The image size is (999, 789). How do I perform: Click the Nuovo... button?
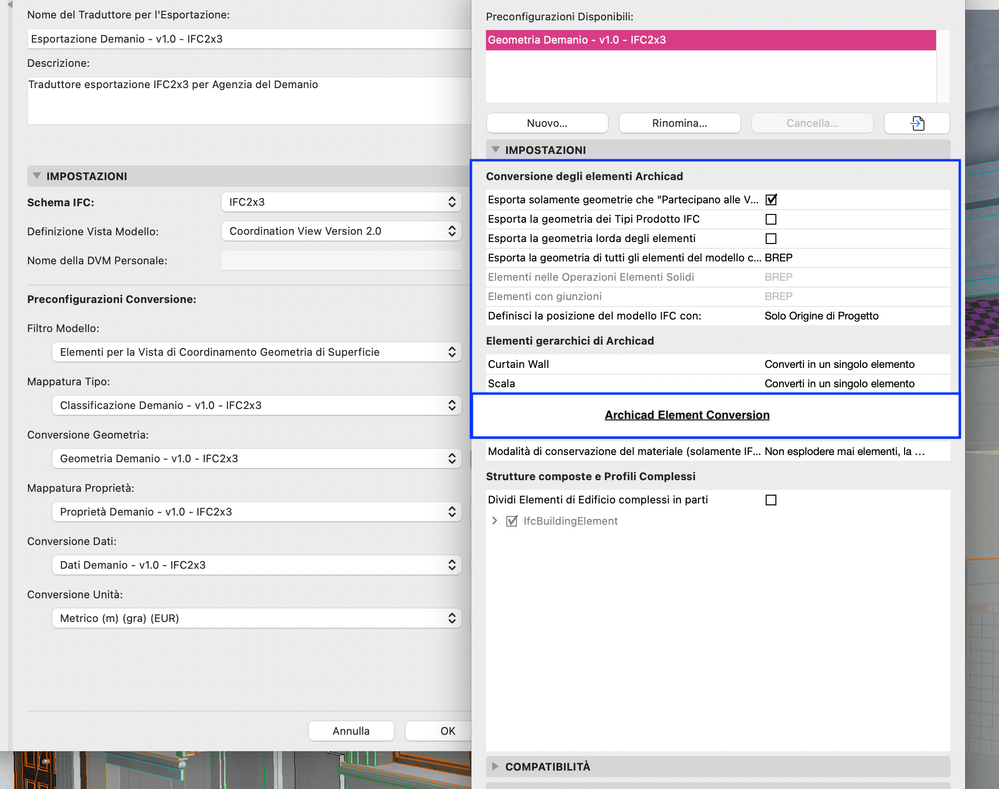pyautogui.click(x=547, y=123)
